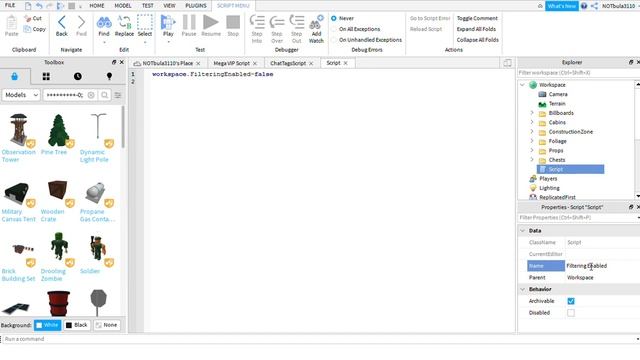Collapse the Workspace tree node
Screen dimensions: 640x360
(522, 85)
